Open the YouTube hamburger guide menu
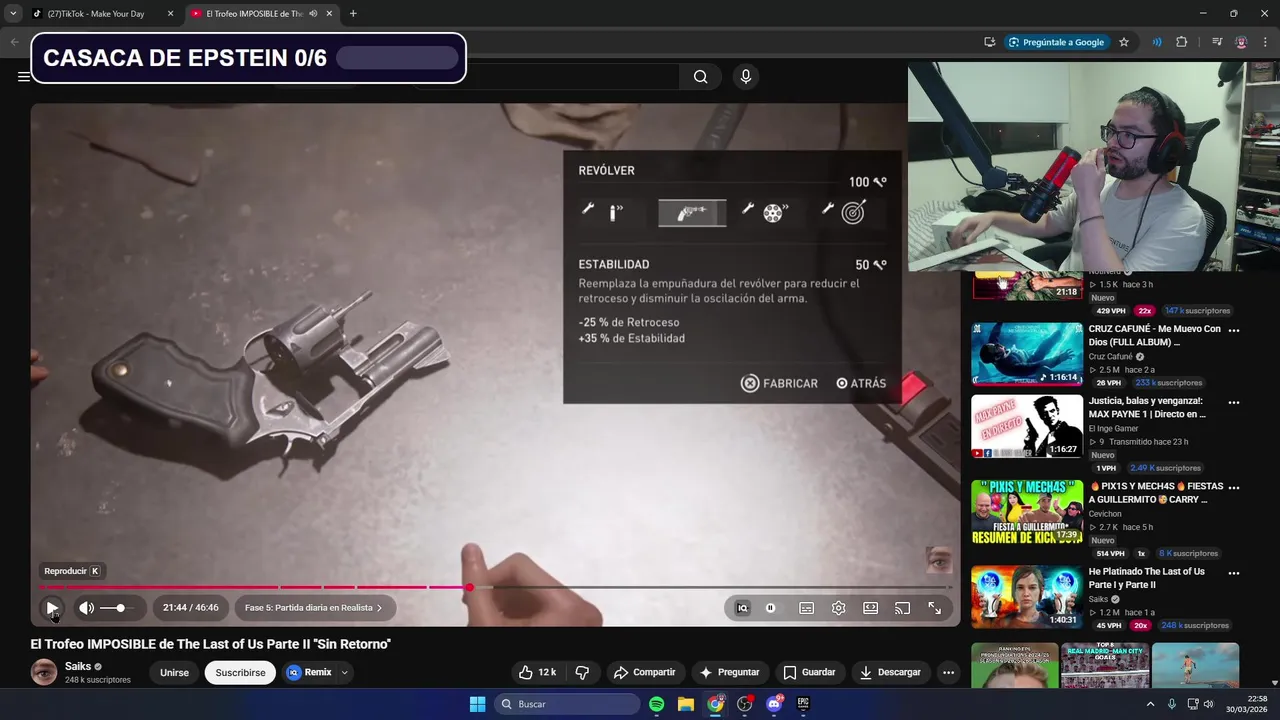This screenshot has width=1280, height=720. point(24,77)
